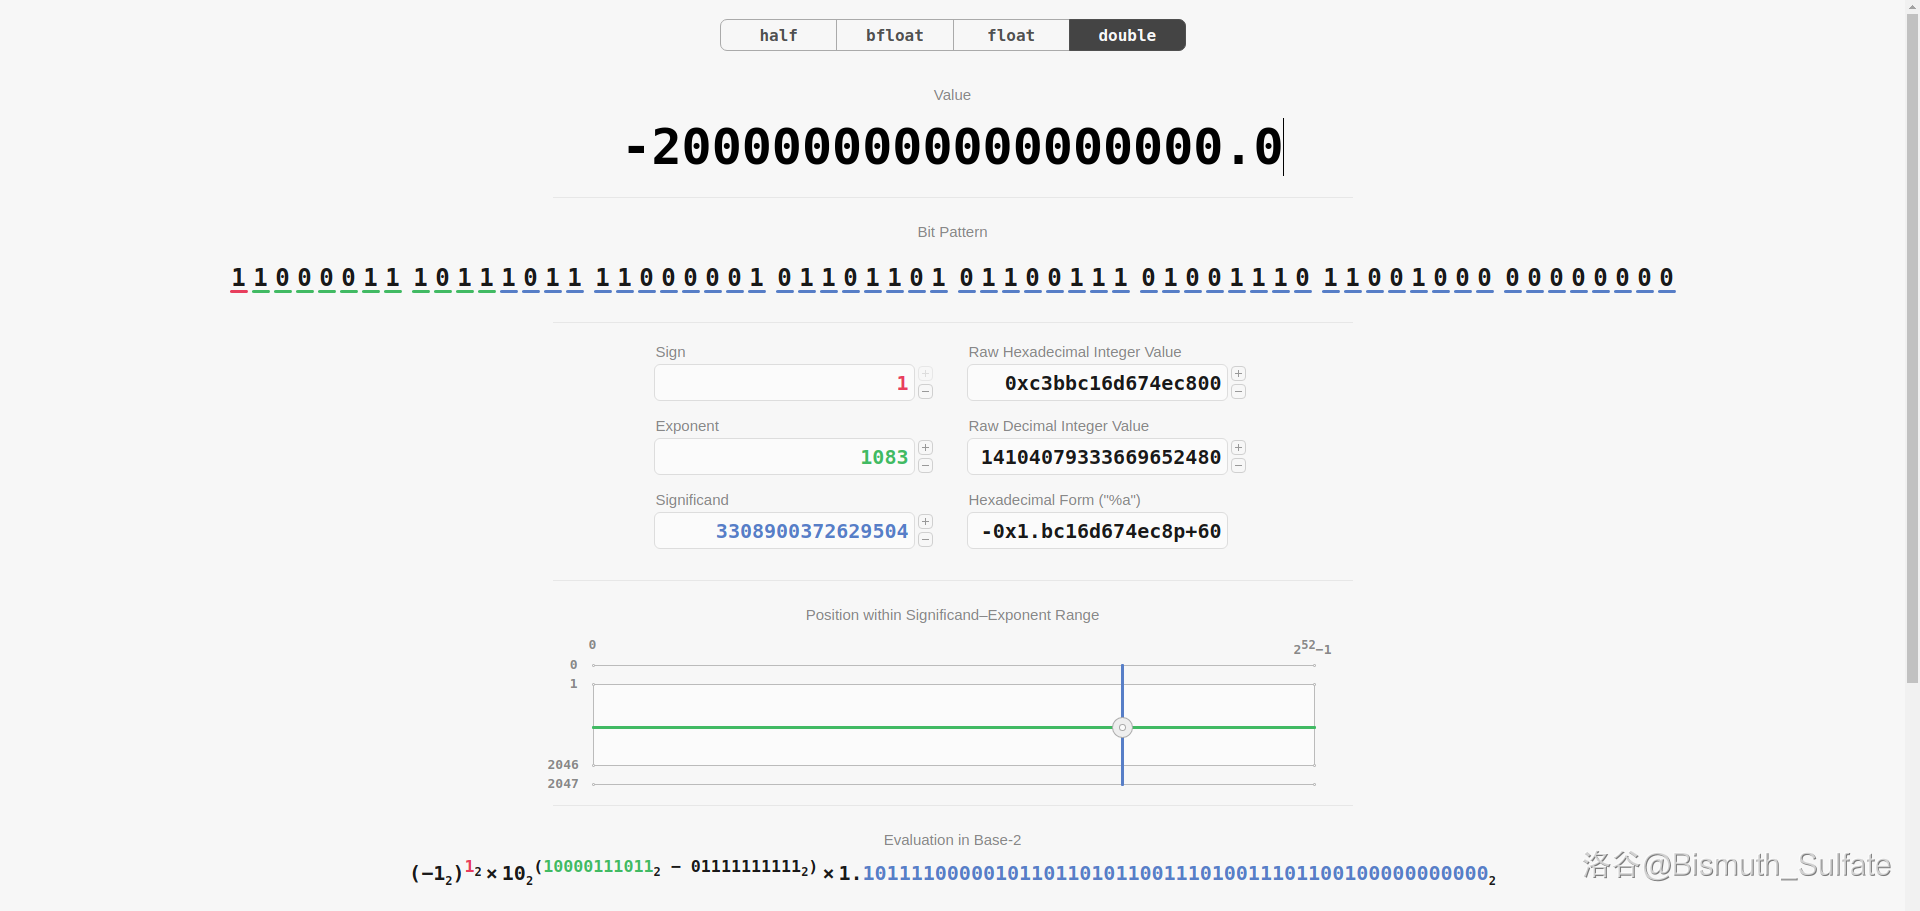Edit the main Value number field
This screenshot has height=911, width=1920.
click(952, 147)
